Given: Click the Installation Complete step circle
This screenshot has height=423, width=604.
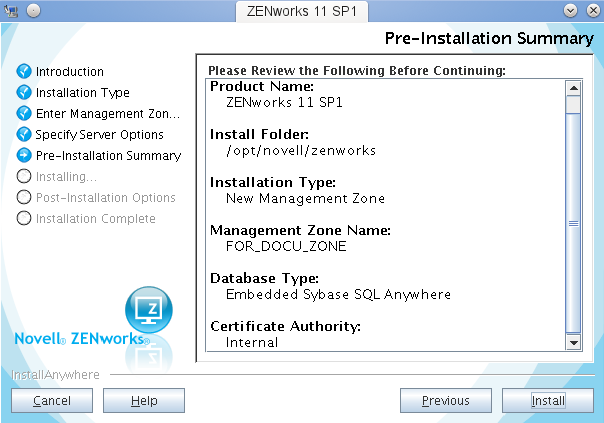Looking at the screenshot, I should coord(25,219).
